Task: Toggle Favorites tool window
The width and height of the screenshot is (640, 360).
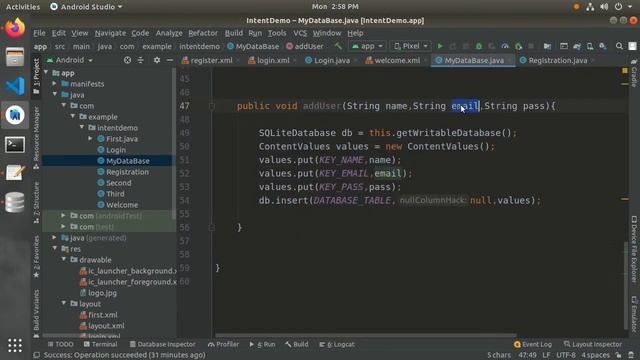Action: point(36,256)
